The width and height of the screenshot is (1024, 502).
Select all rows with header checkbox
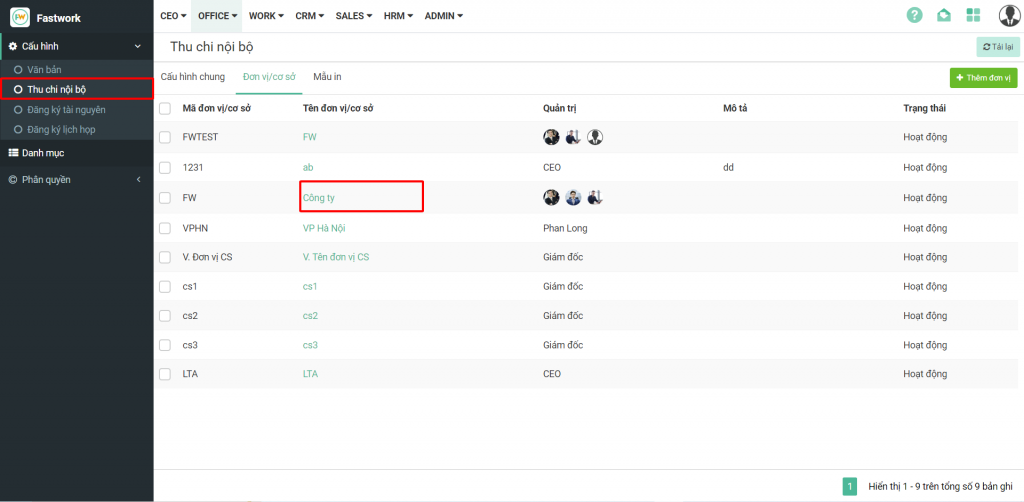click(165, 108)
